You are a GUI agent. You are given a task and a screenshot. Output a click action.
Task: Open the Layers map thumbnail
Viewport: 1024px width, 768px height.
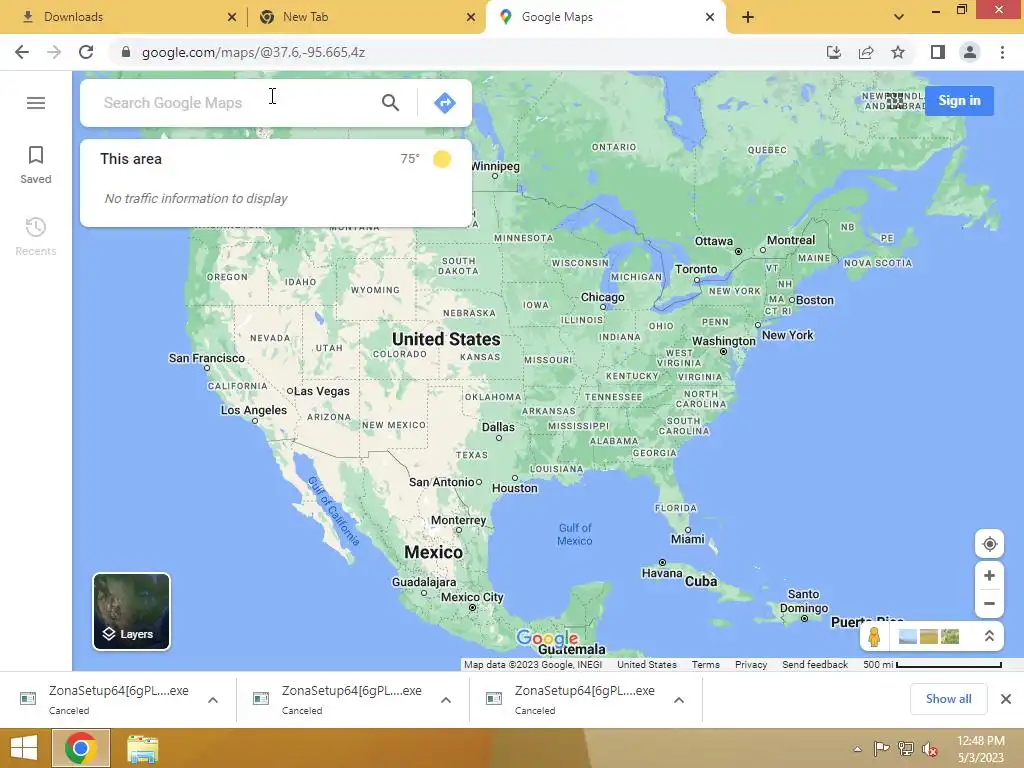131,611
